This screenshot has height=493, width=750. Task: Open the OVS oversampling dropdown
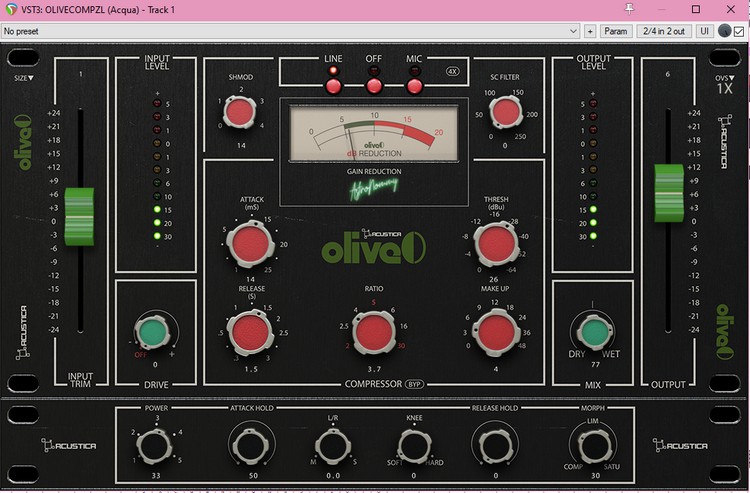click(725, 78)
